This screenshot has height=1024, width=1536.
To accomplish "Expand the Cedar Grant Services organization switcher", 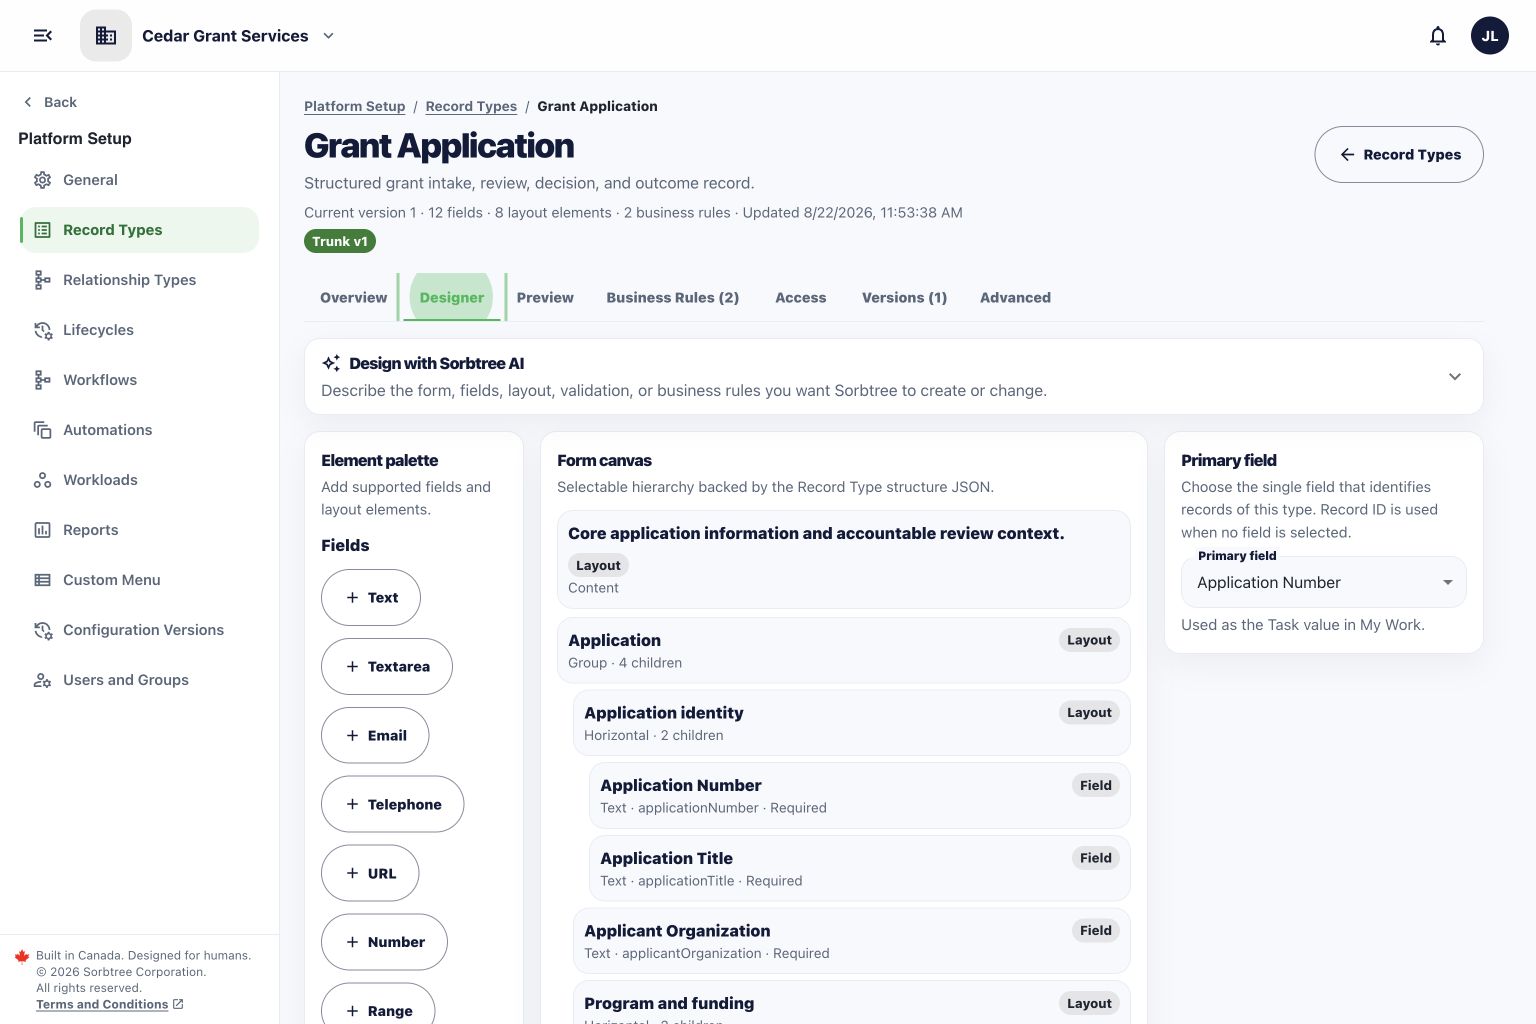I will coord(328,36).
